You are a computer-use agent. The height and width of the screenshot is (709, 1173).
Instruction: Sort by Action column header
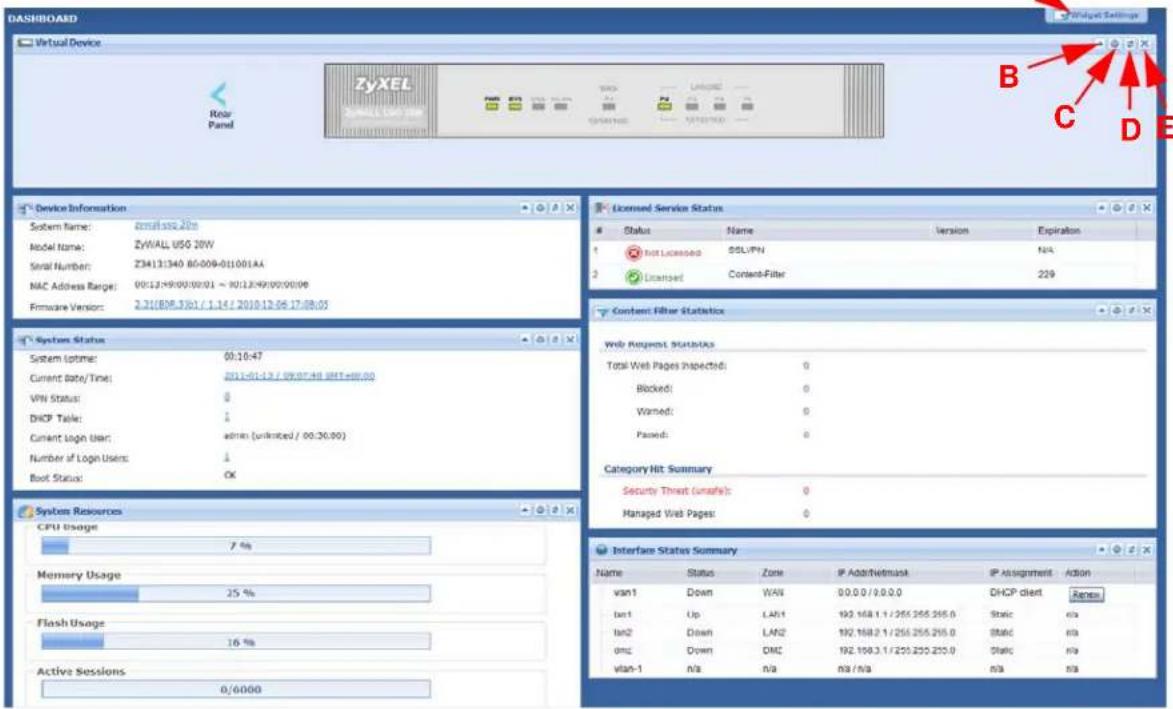(1077, 573)
